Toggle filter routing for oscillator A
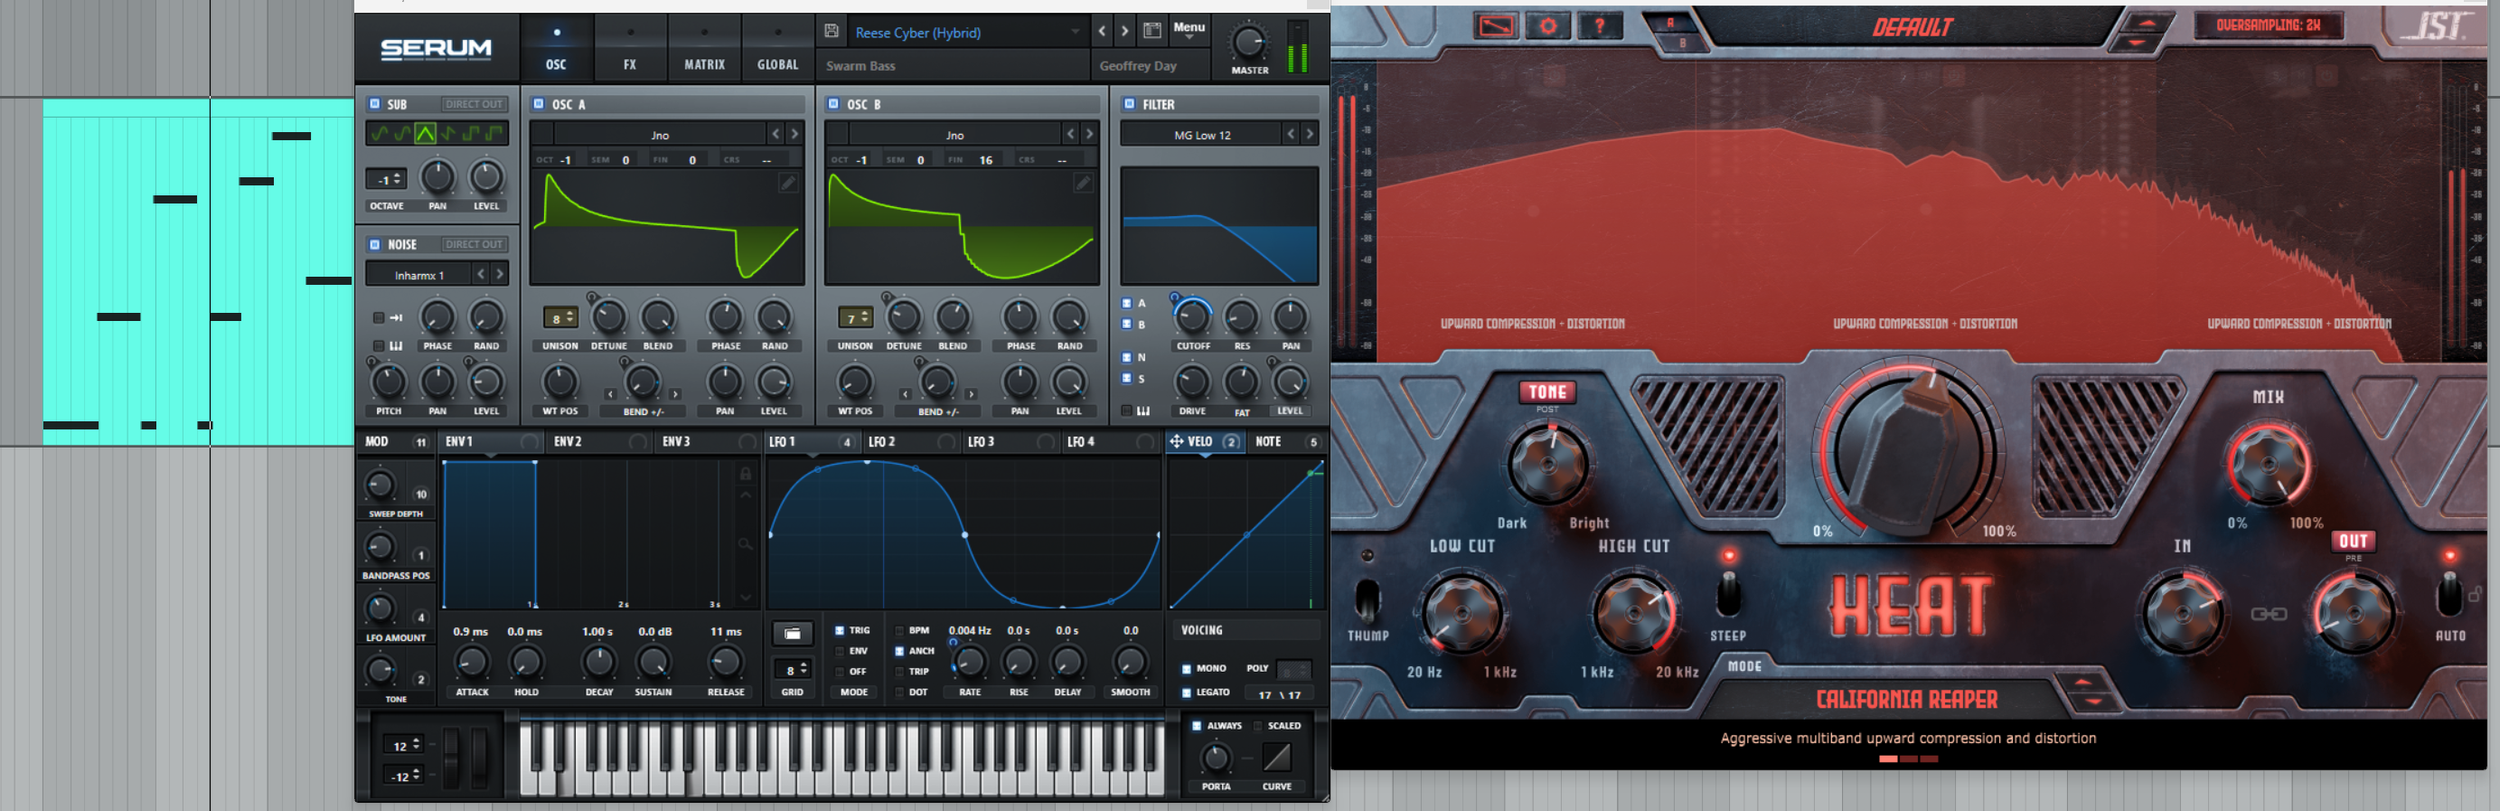This screenshot has height=811, width=2500. coord(1127,303)
